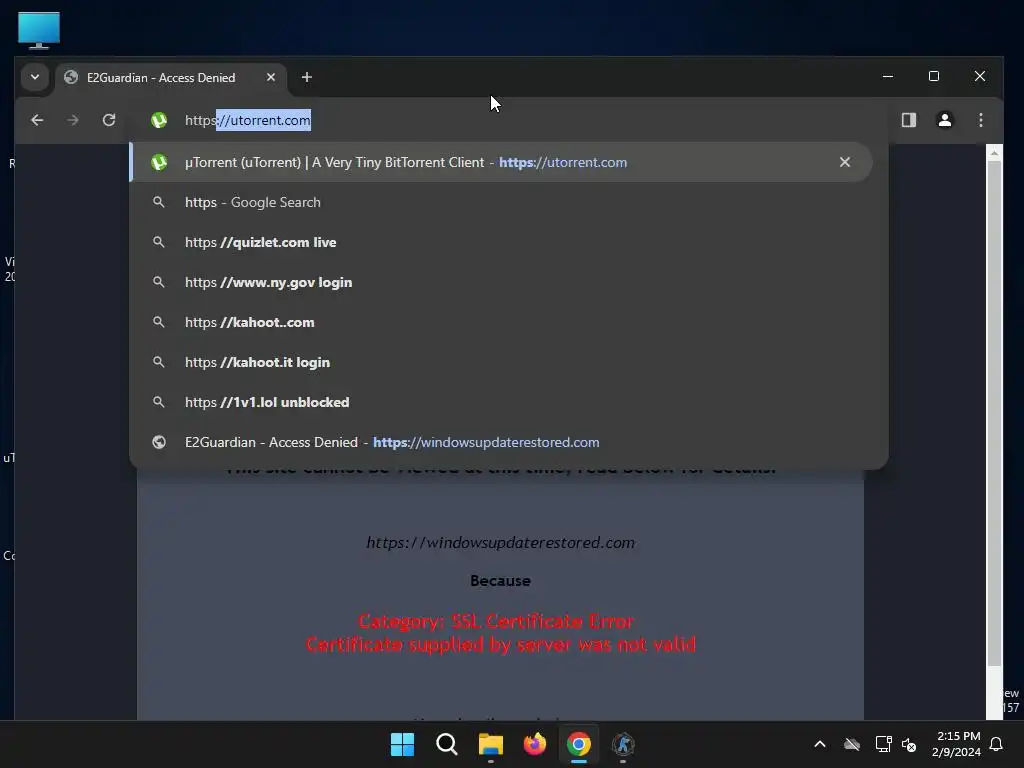Pick 'https //www.ny.gov login' suggestion

[501, 282]
